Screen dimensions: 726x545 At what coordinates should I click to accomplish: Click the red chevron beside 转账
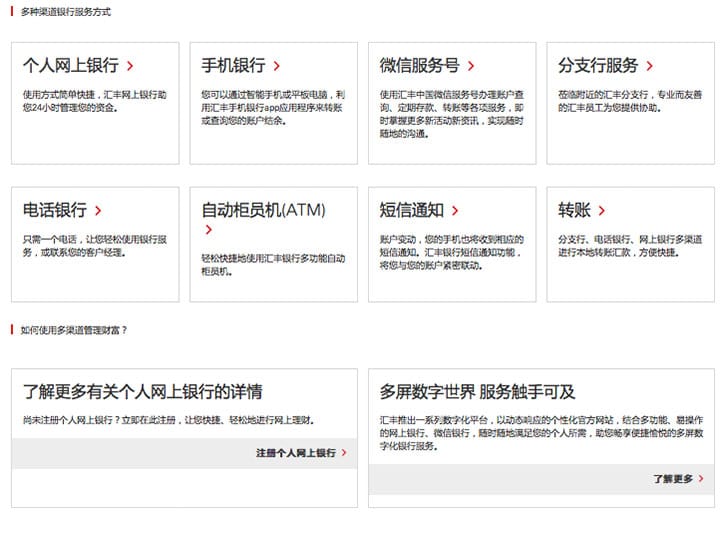[x=601, y=211]
